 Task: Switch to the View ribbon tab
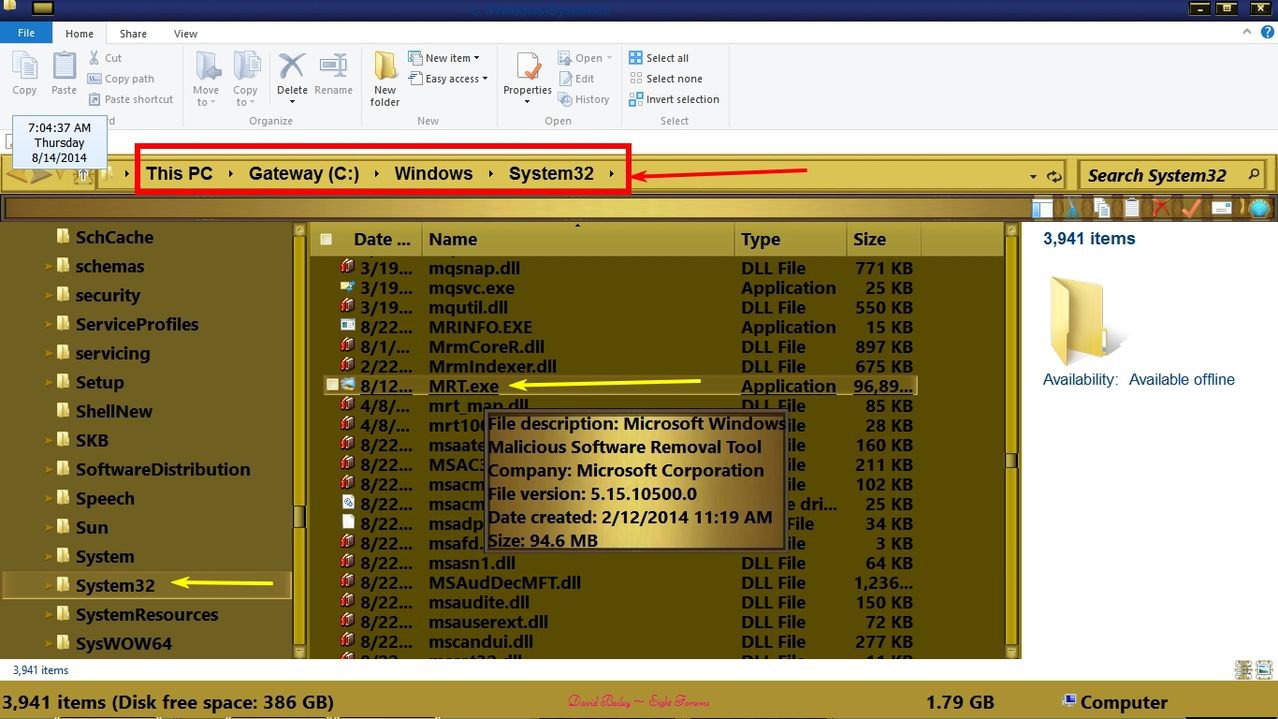tap(186, 33)
